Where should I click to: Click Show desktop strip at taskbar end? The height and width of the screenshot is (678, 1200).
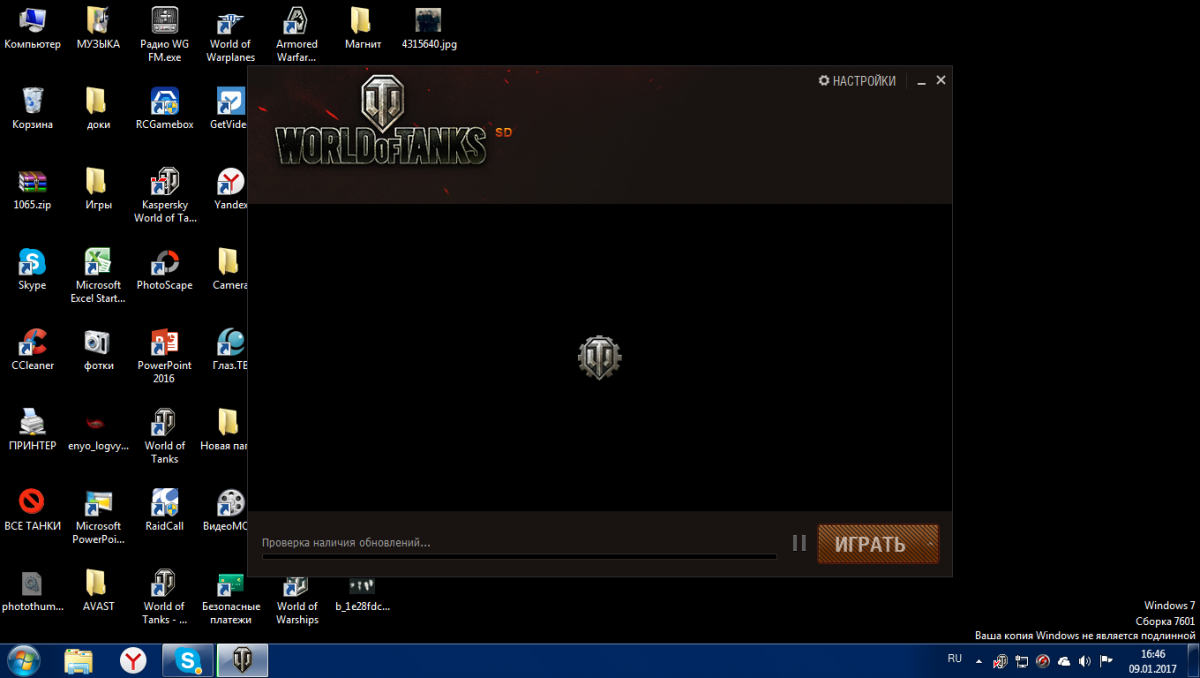[1192, 660]
